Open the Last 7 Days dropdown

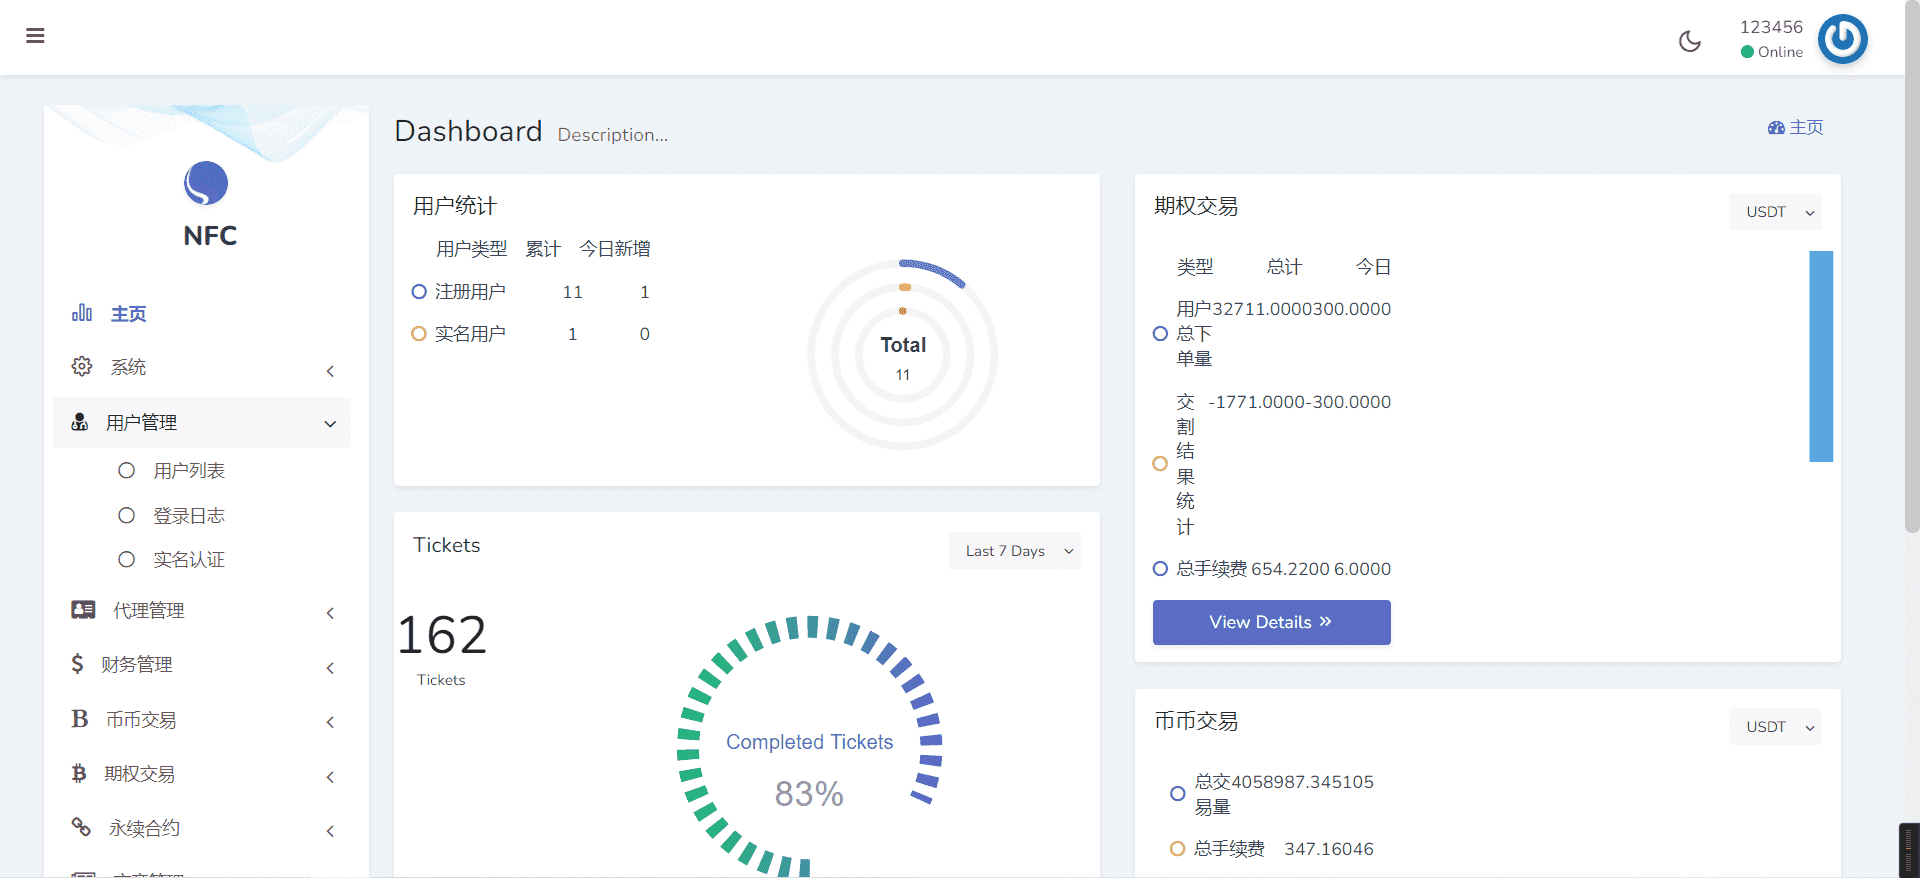(1014, 551)
